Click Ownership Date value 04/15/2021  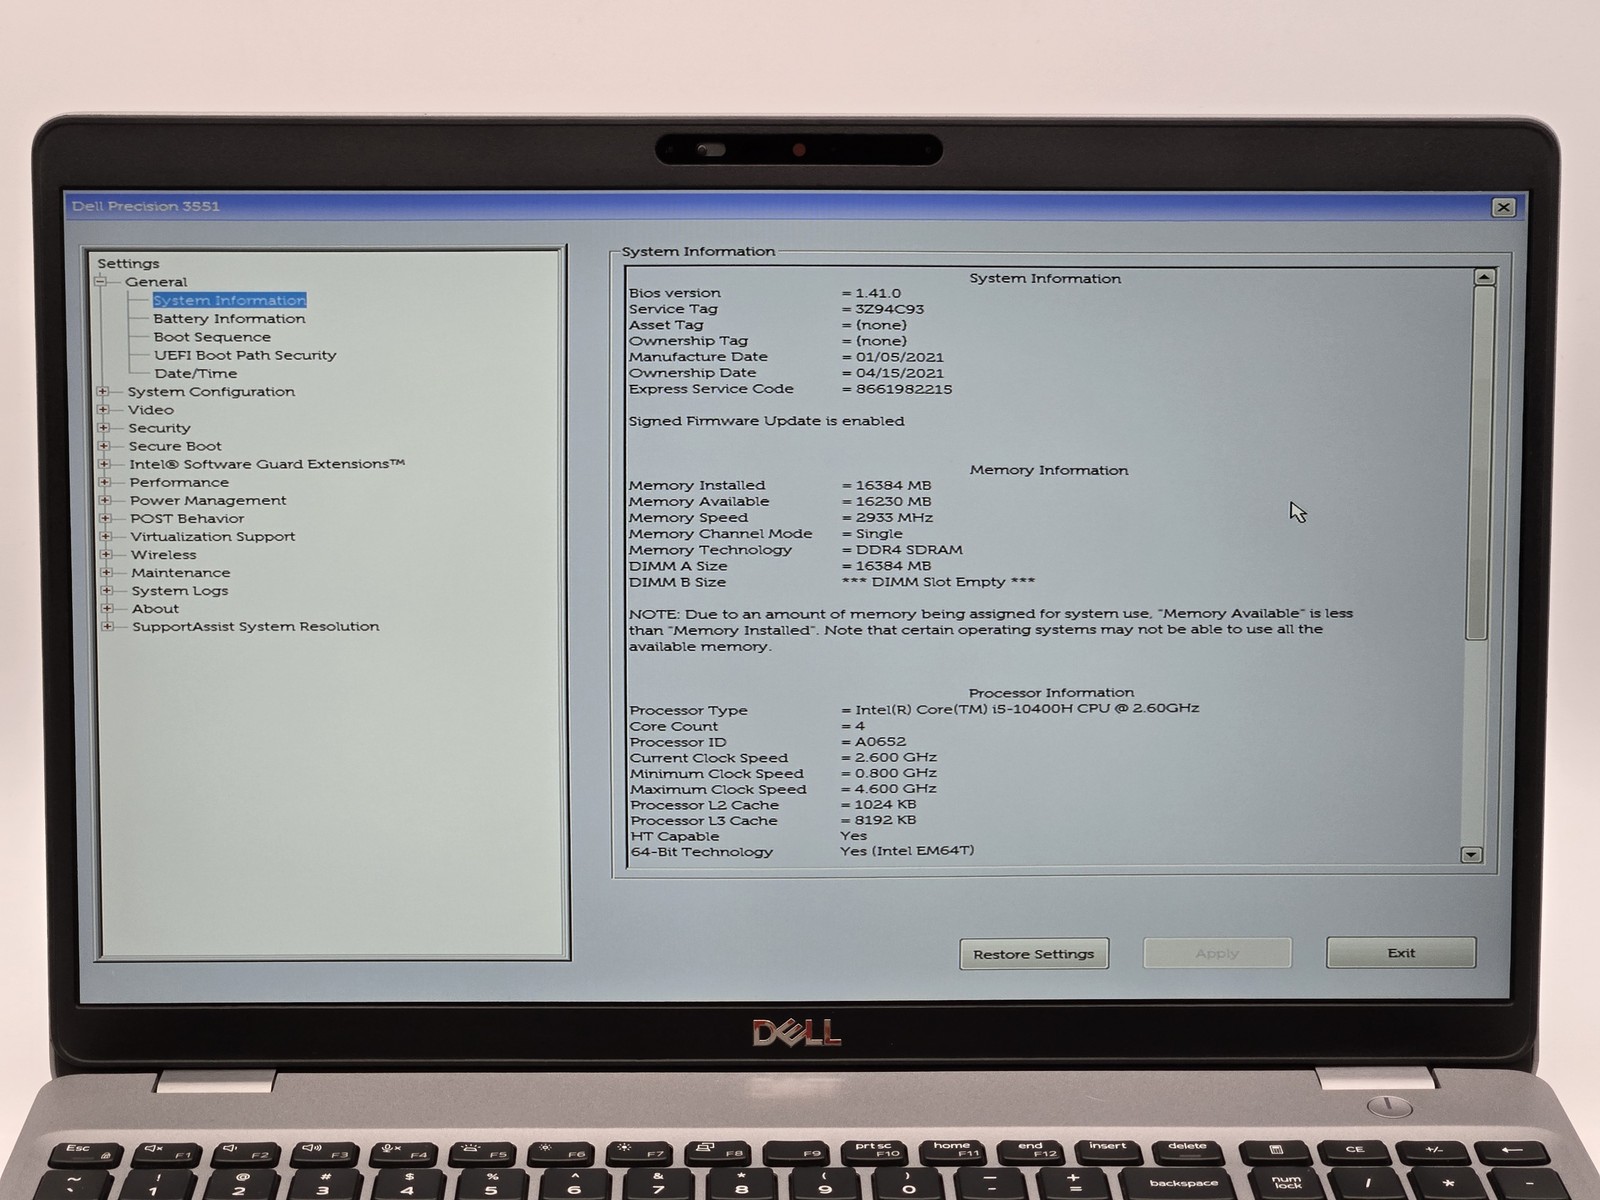[x=900, y=373]
